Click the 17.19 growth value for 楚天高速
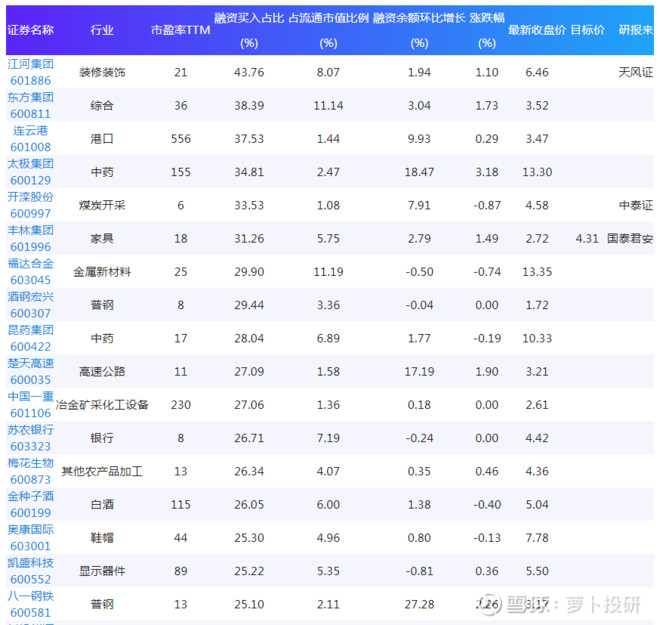This screenshot has width=660, height=625. click(x=419, y=372)
